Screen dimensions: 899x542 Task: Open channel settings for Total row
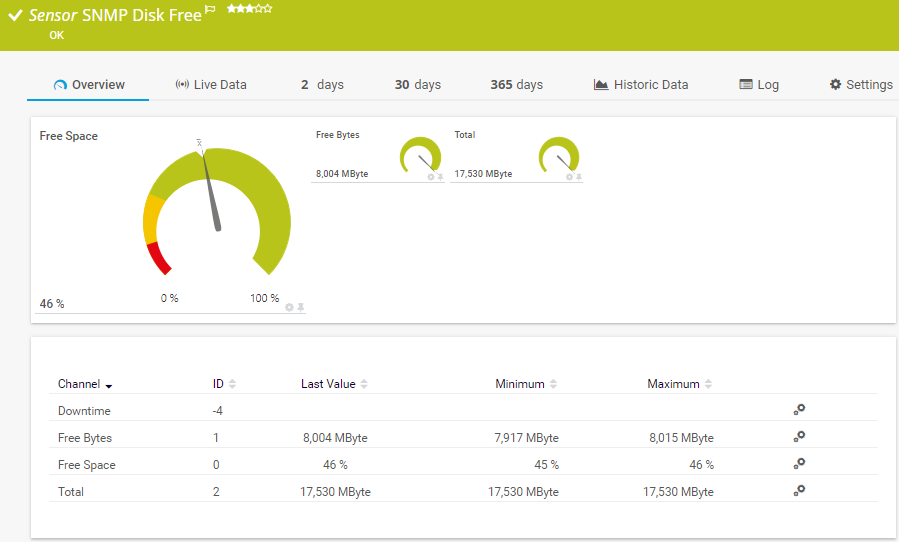pyautogui.click(x=799, y=490)
